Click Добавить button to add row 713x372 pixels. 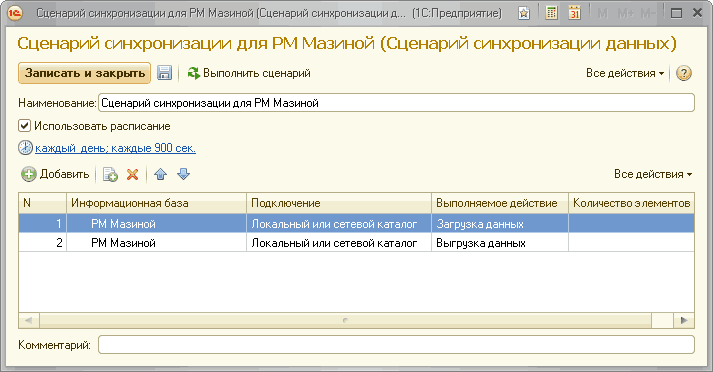click(x=55, y=174)
